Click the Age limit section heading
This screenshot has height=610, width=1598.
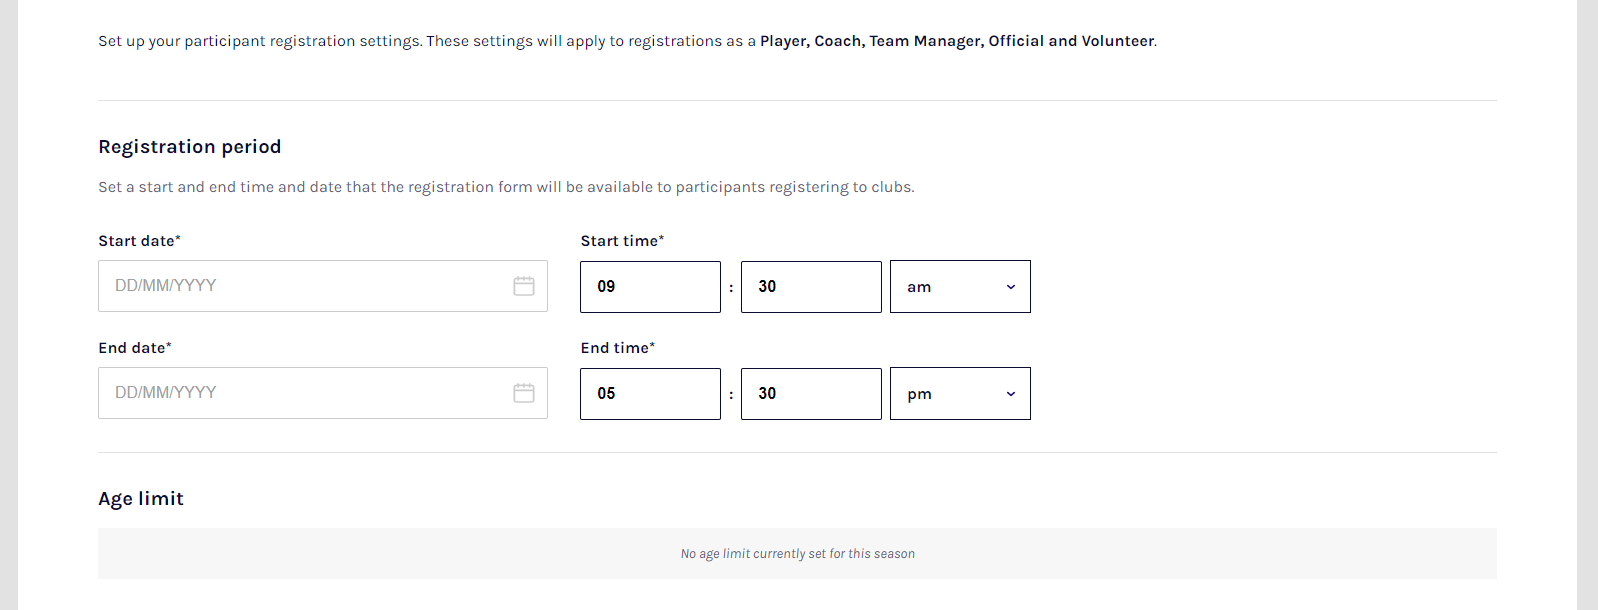(141, 499)
